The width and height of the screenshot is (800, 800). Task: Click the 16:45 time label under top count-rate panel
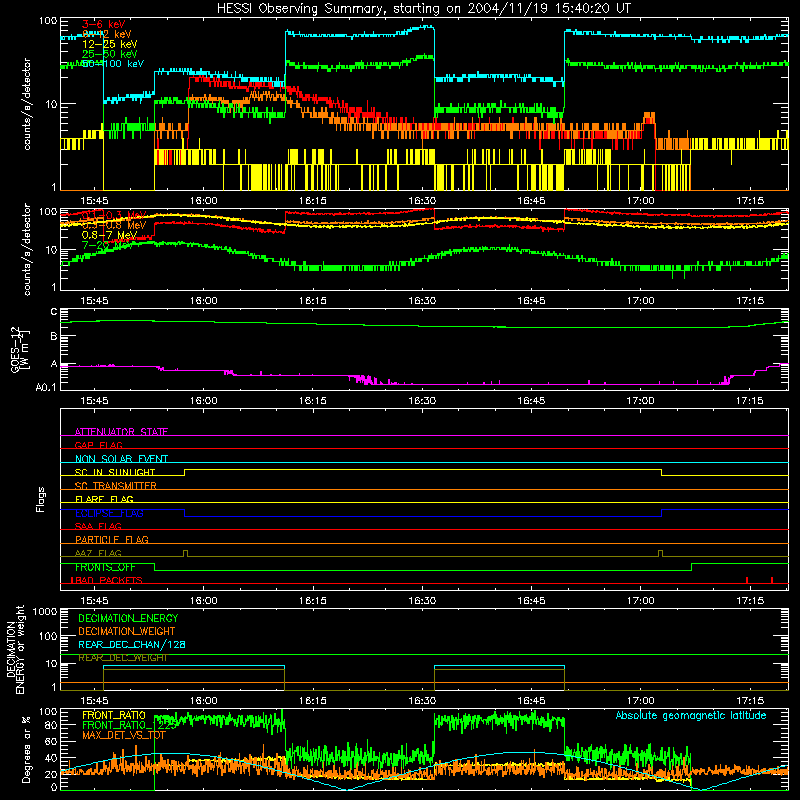pos(531,201)
